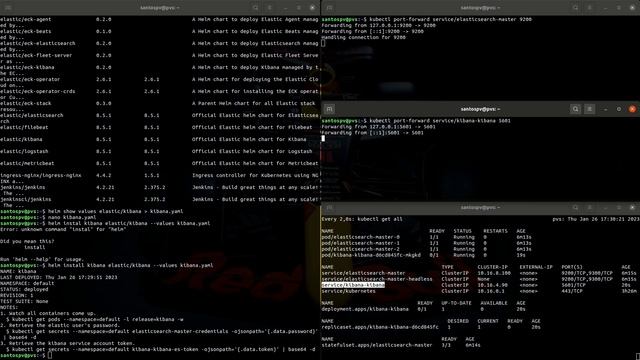Click the 'Official Elastic helm chart for Kibana' description
Screen dimensions: 640x360
tap(249, 139)
